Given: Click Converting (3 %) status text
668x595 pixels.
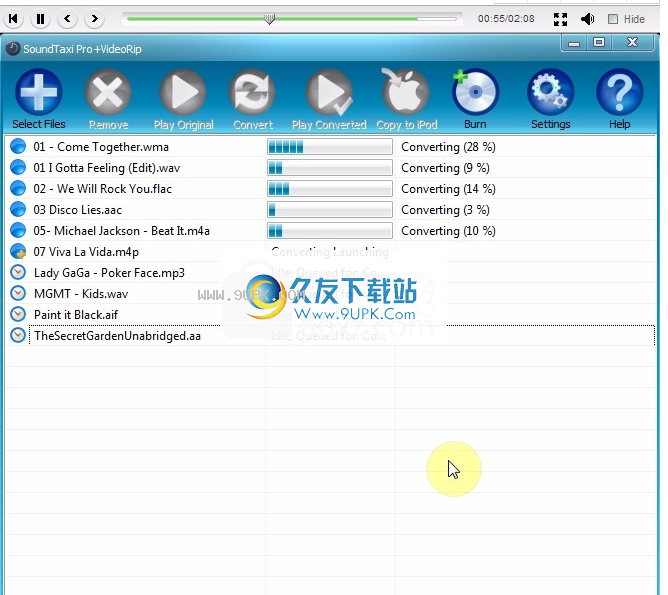Looking at the screenshot, I should (x=445, y=210).
